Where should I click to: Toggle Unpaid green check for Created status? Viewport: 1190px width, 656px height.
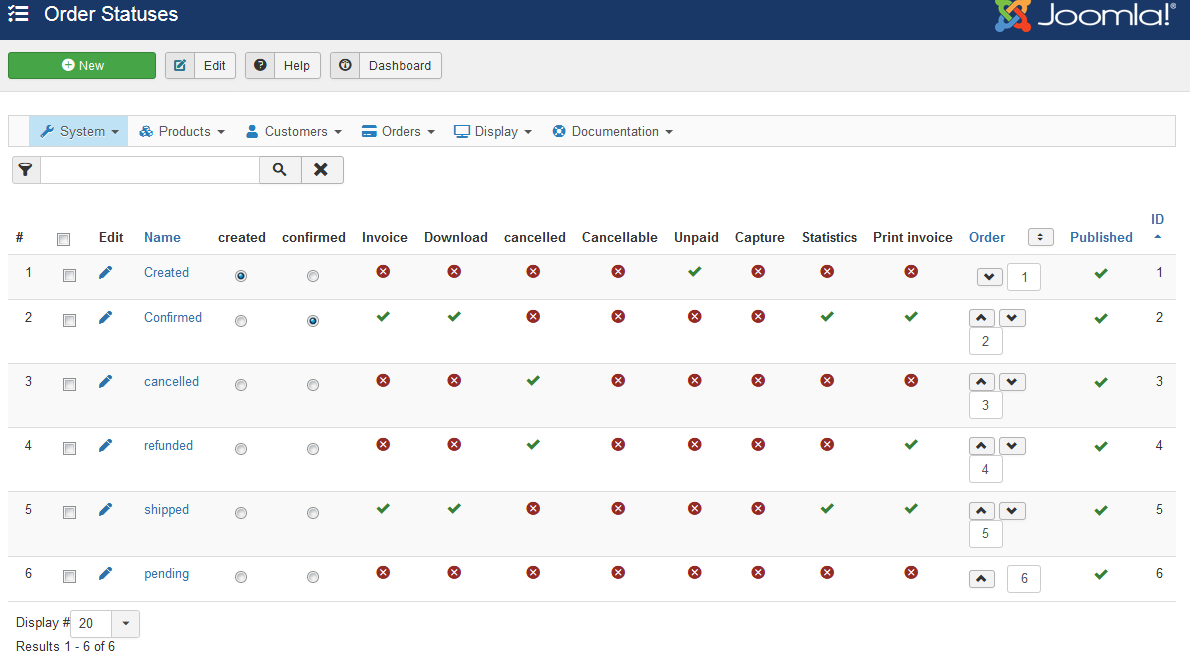(x=695, y=272)
